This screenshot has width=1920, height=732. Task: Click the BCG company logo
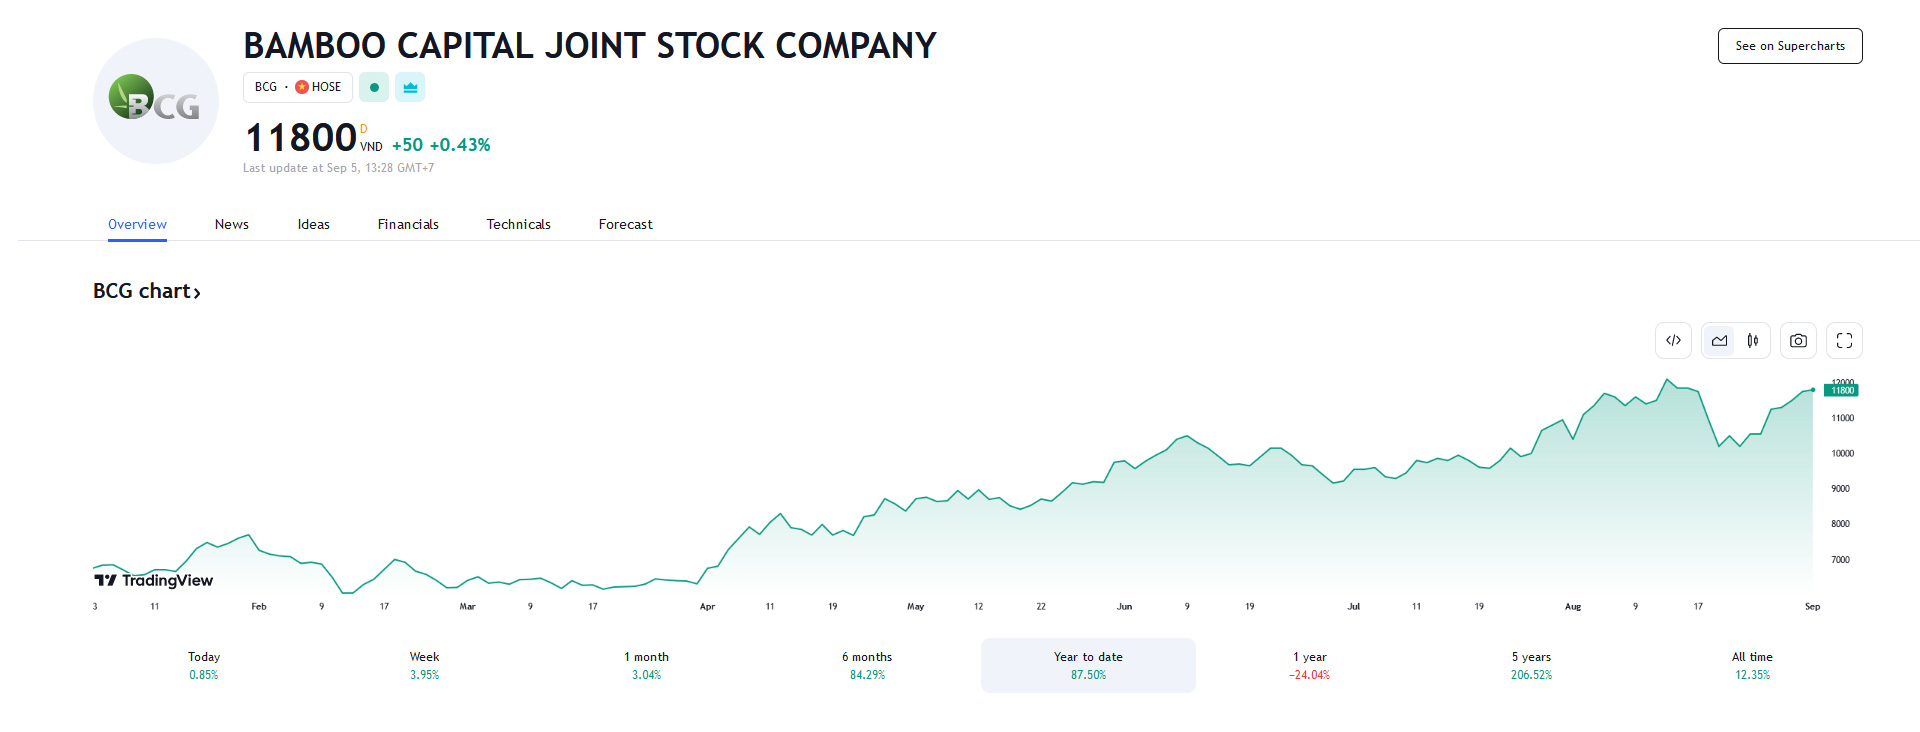[156, 101]
